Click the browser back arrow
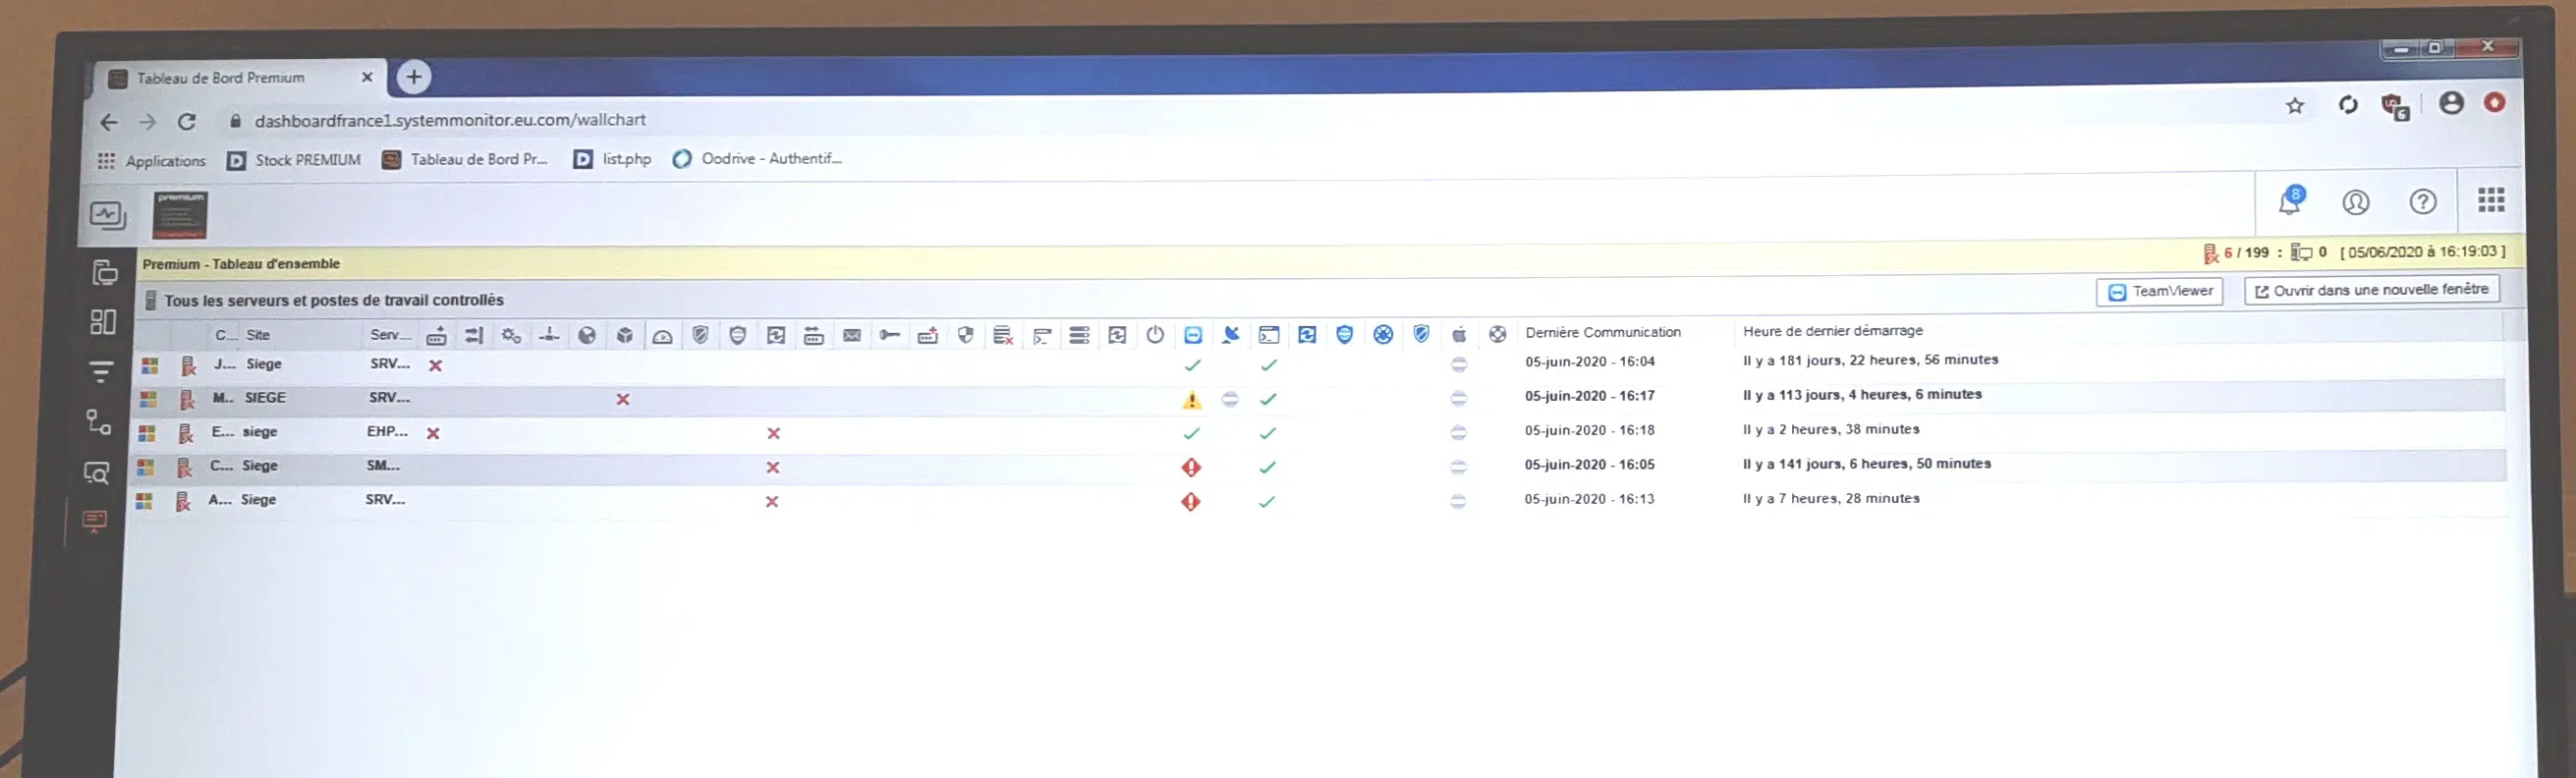Viewport: 2576px width, 778px height. point(109,122)
